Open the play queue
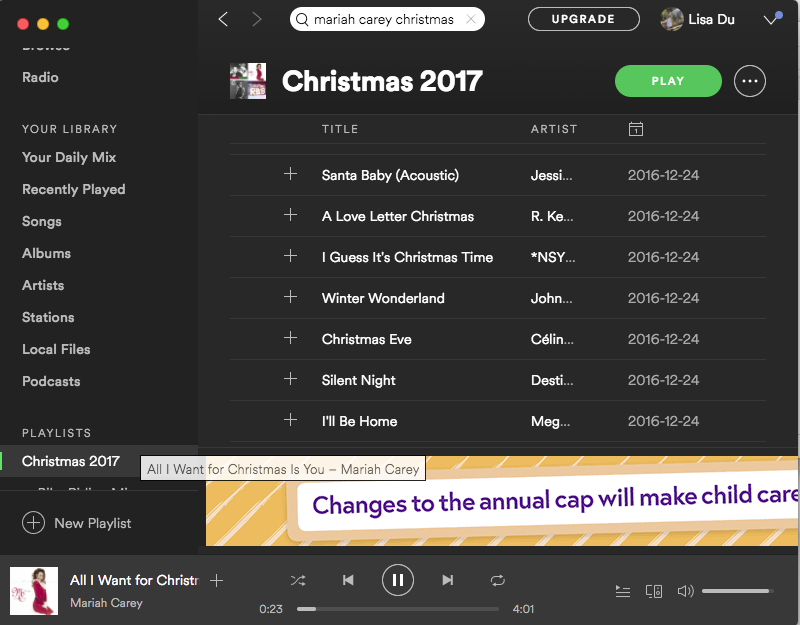The image size is (800, 625). (x=622, y=591)
